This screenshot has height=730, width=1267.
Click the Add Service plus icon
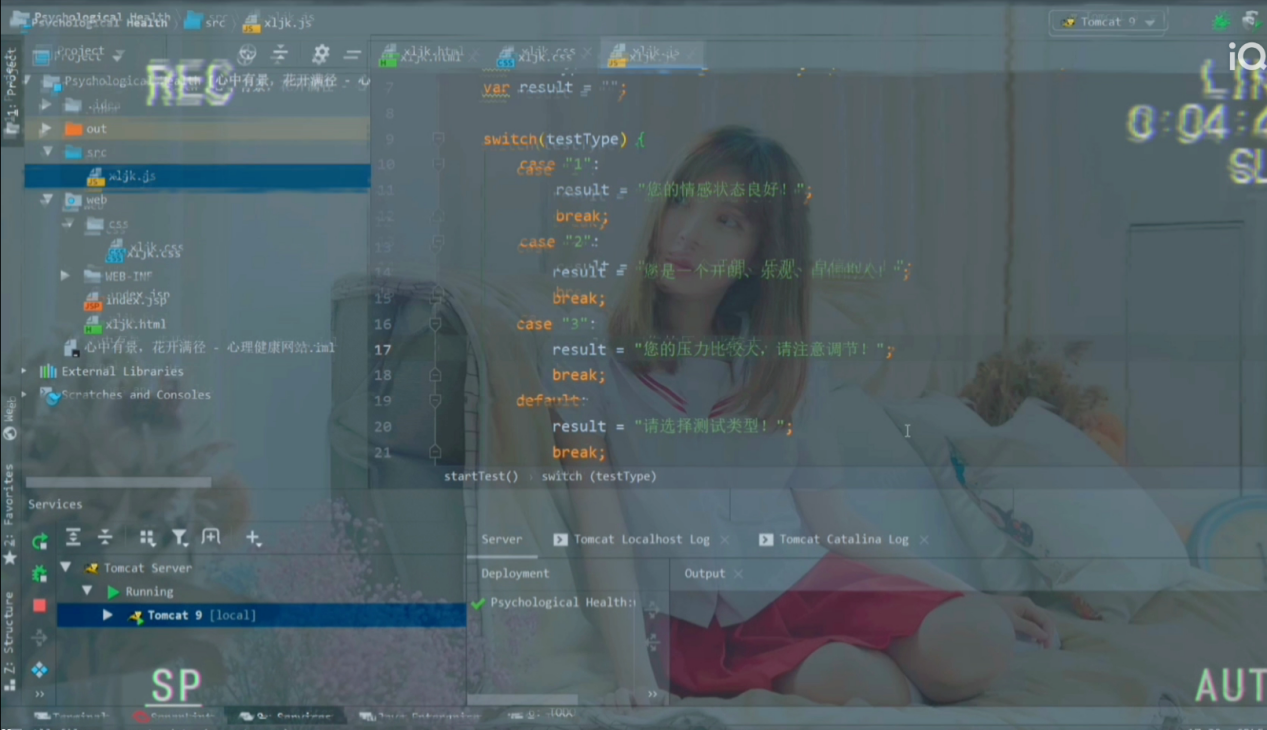click(x=253, y=538)
